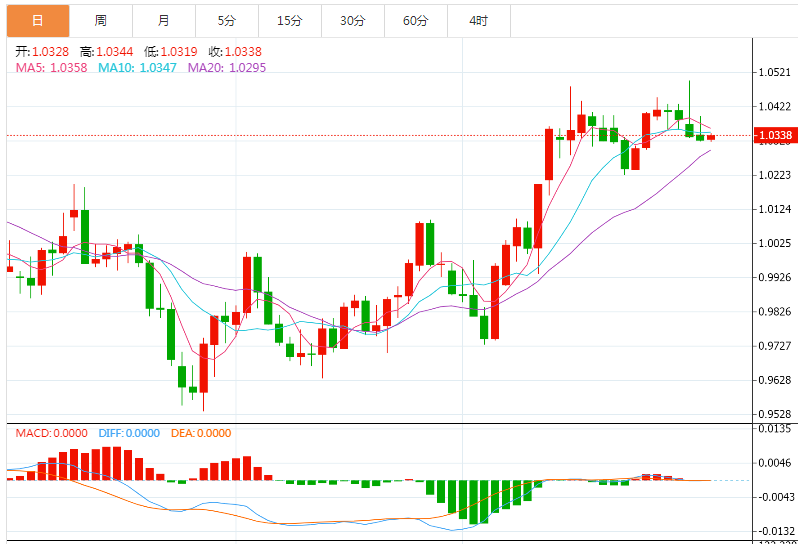Image resolution: width=798 pixels, height=544 pixels.
Task: Click the MA20: 1.0295 label
Action: pyautogui.click(x=227, y=68)
